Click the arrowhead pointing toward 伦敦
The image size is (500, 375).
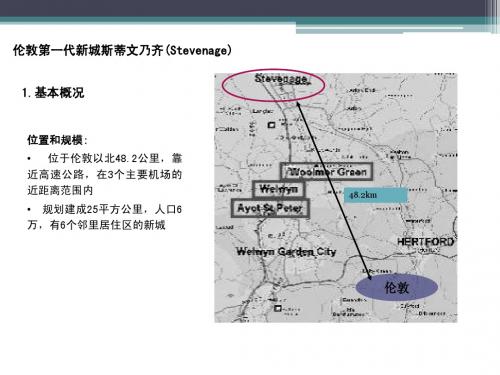click(369, 276)
